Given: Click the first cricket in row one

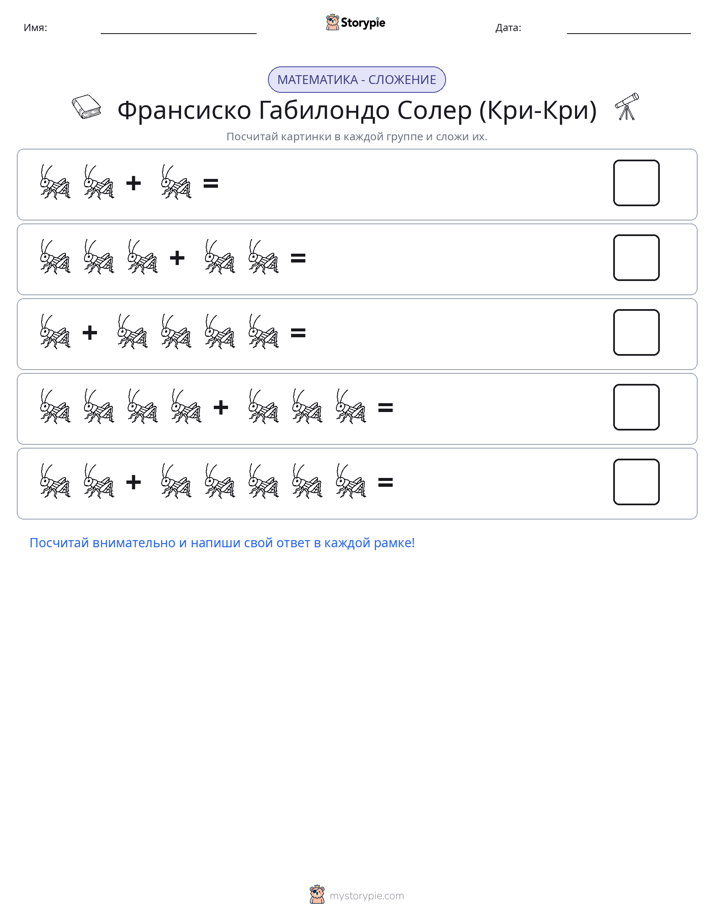Looking at the screenshot, I should coord(55,182).
